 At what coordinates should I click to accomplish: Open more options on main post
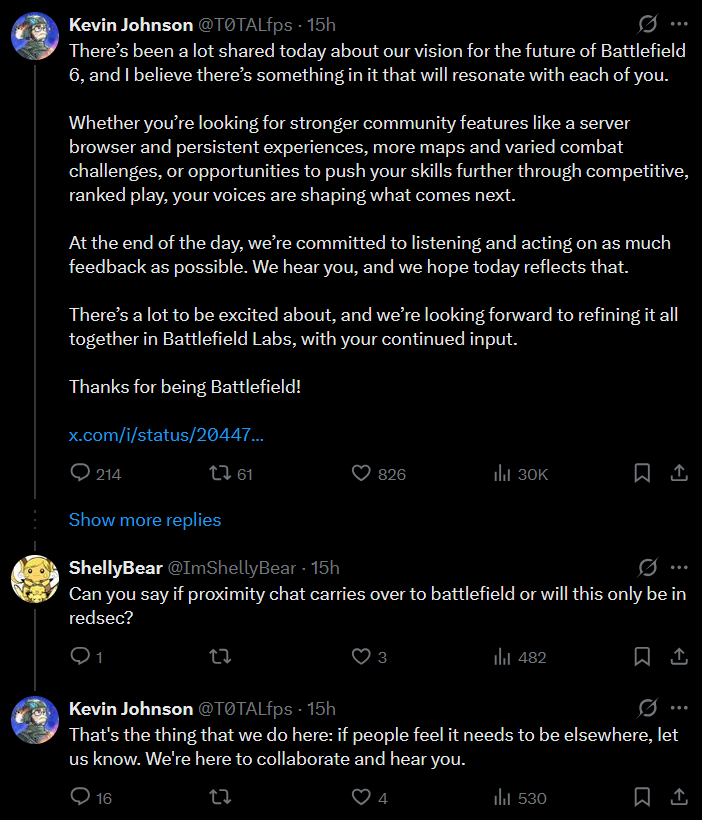coord(679,23)
